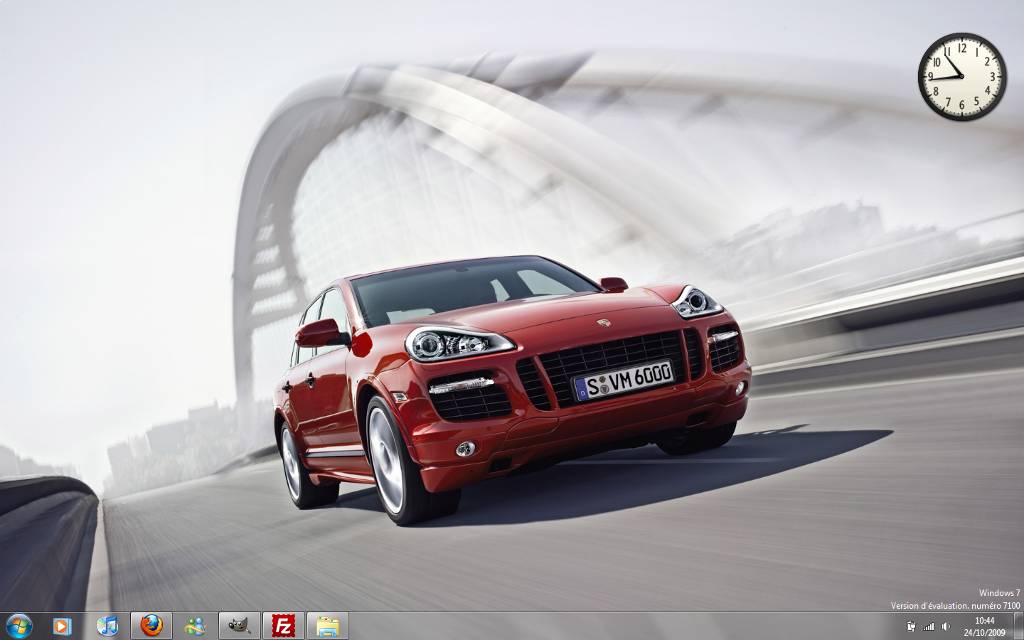1024x640 pixels.
Task: Switch to the Firefox taskbar button
Action: [x=152, y=626]
